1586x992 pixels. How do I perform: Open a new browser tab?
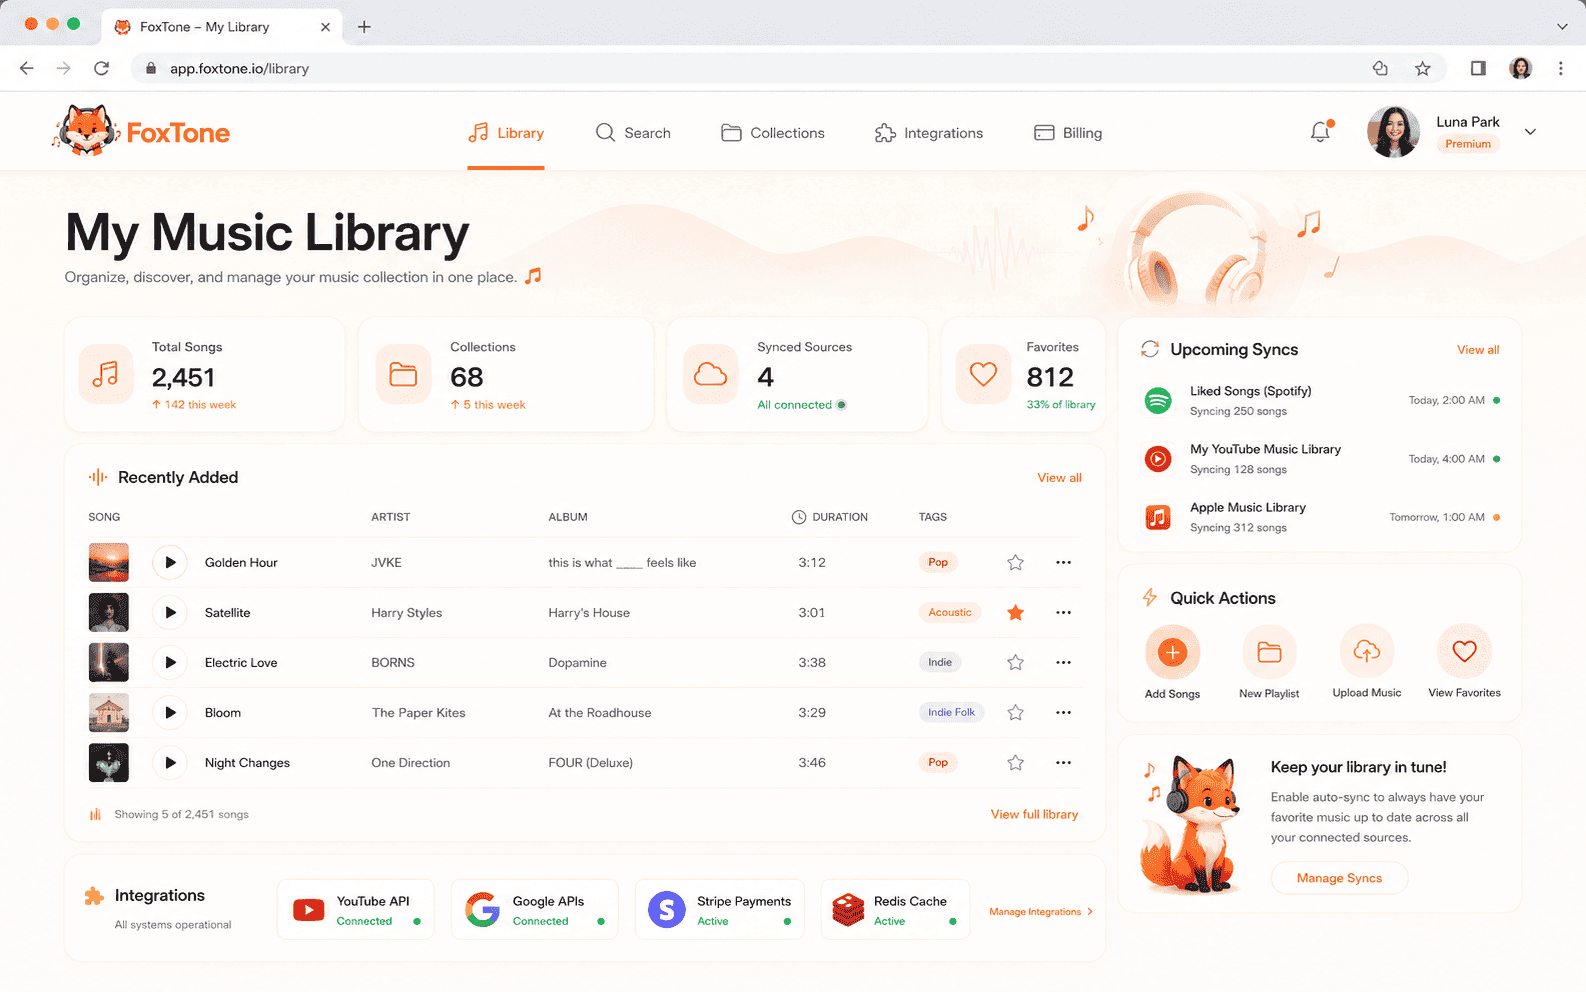click(x=364, y=27)
